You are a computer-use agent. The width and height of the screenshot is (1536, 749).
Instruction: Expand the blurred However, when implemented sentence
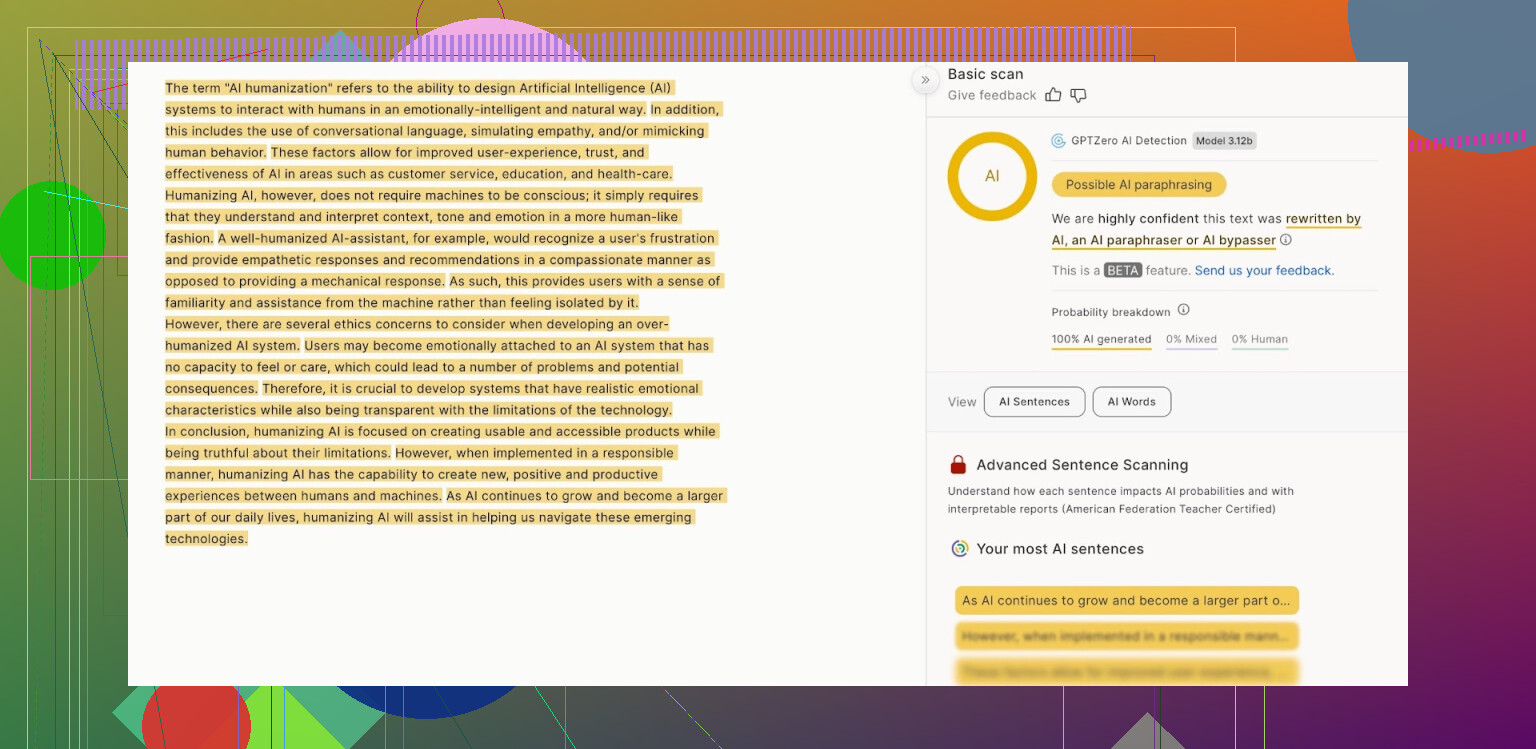pyautogui.click(x=1126, y=636)
